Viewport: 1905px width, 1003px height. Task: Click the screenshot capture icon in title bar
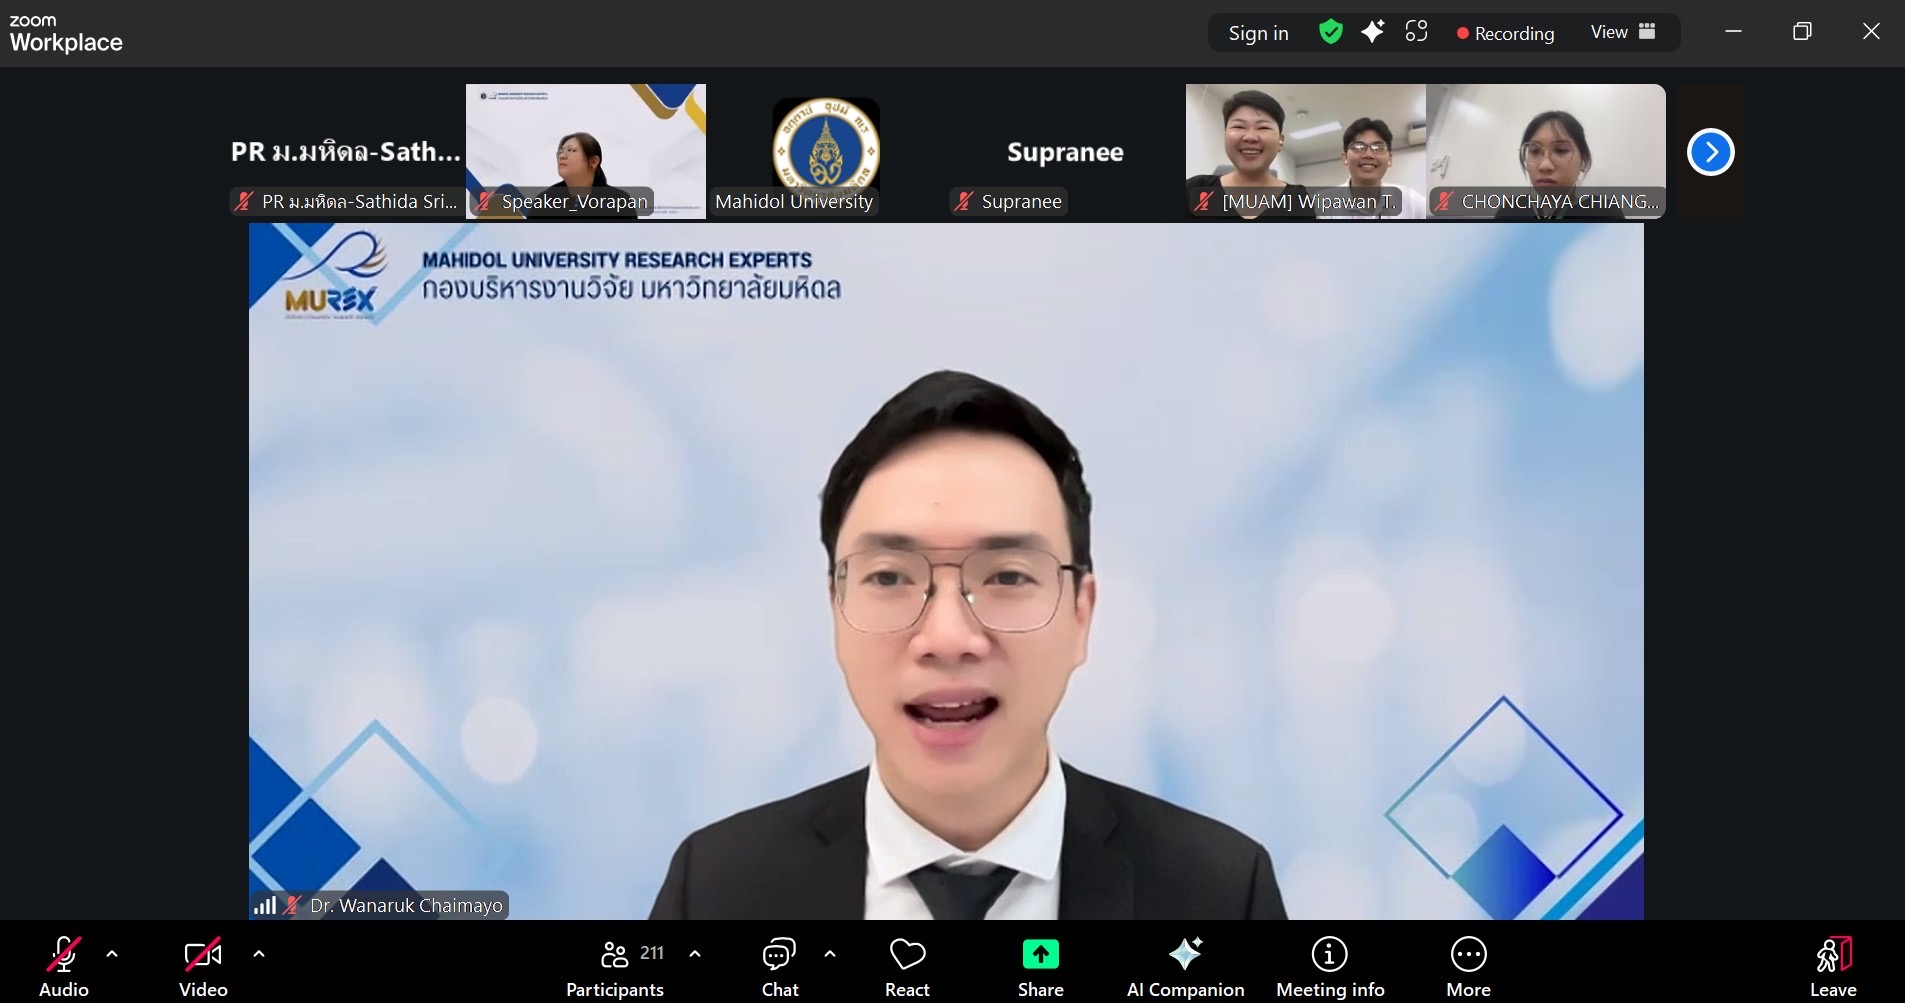(x=1416, y=32)
